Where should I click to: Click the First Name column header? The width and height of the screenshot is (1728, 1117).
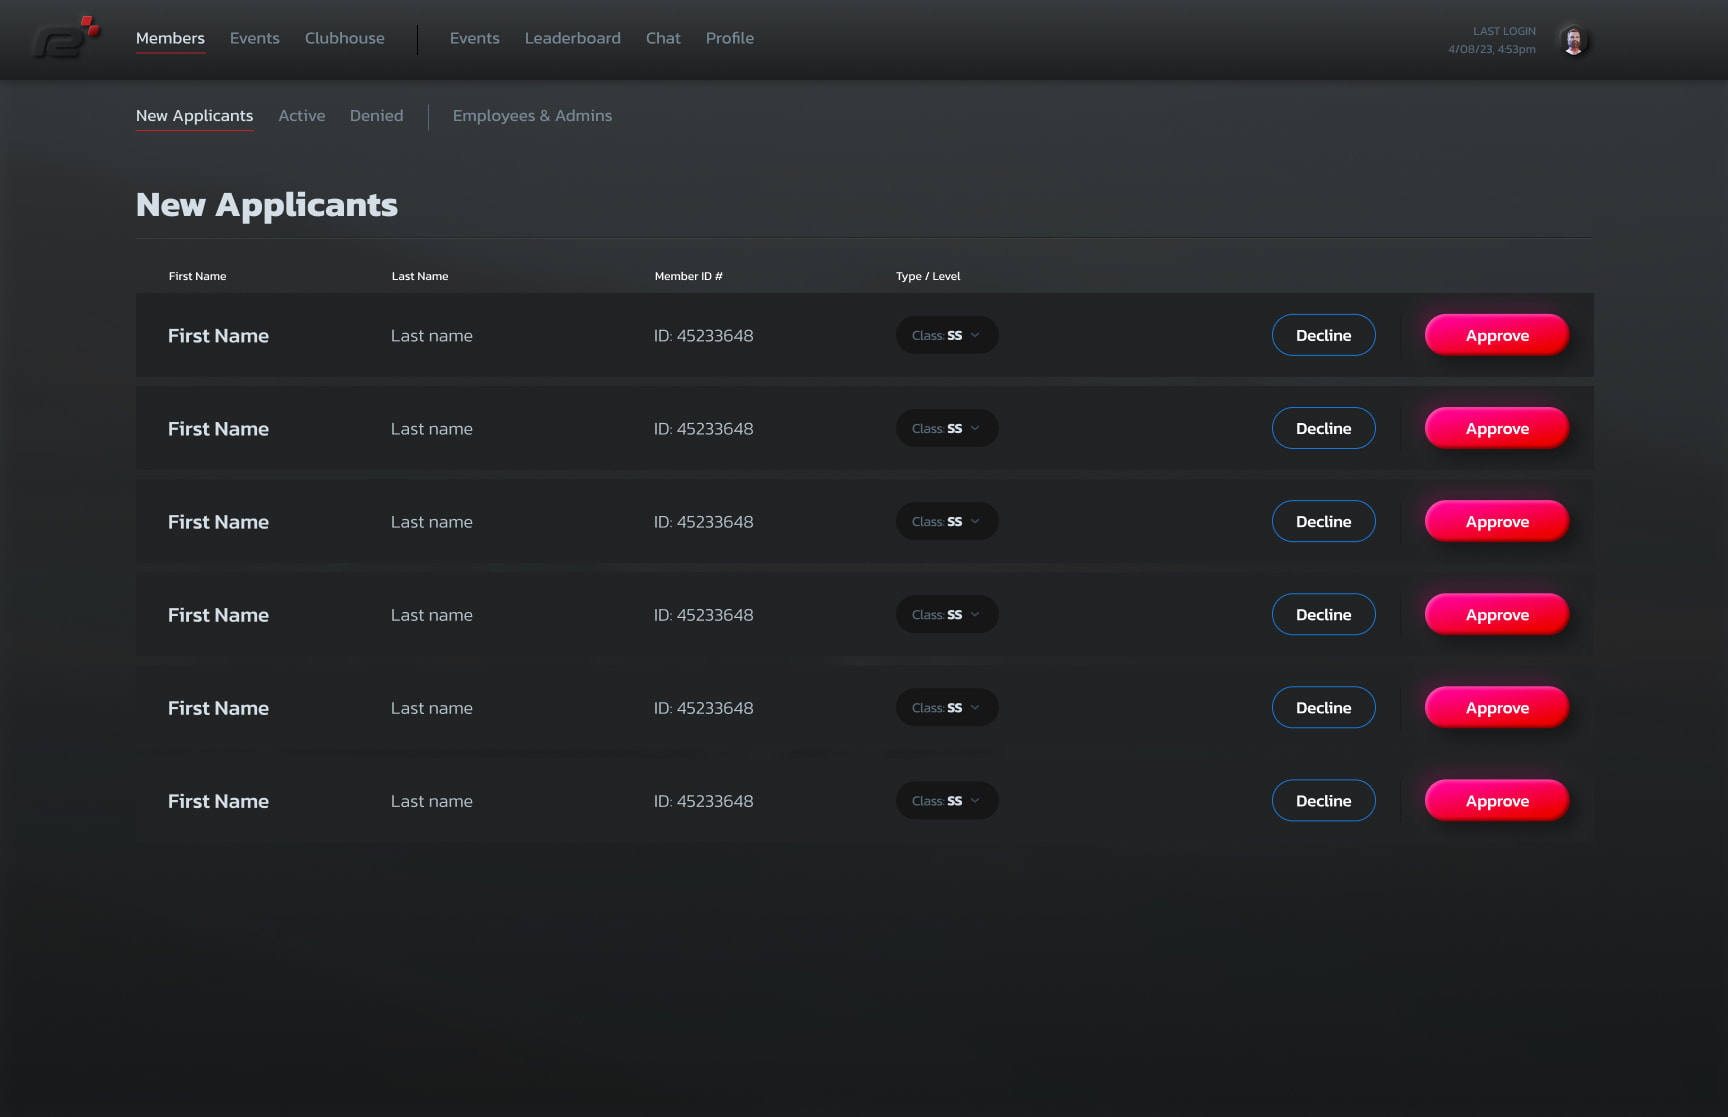point(198,276)
